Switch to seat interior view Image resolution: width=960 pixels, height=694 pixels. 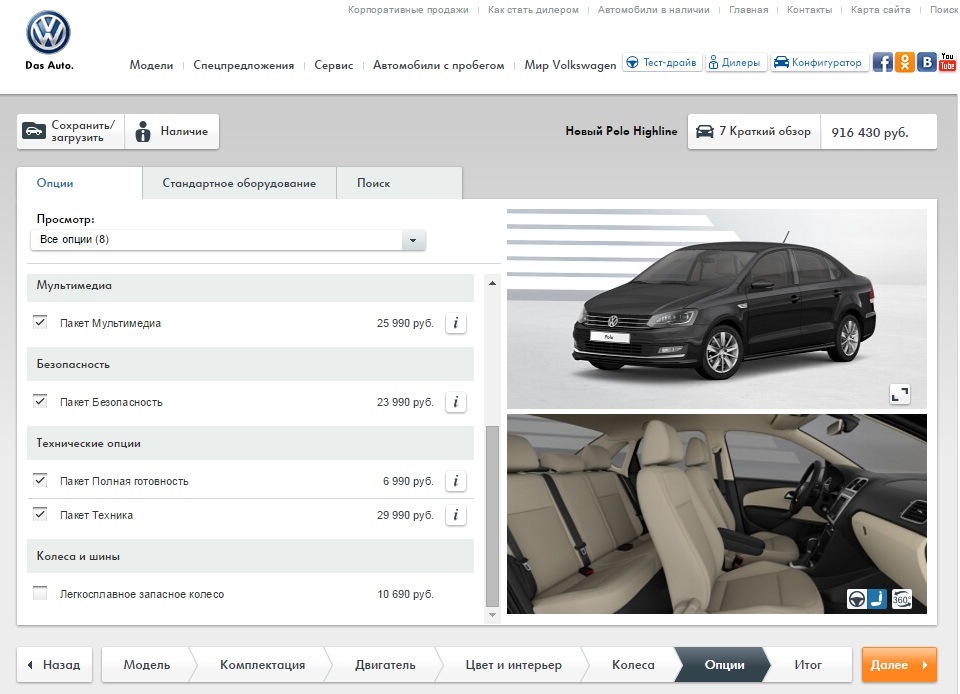pos(878,599)
